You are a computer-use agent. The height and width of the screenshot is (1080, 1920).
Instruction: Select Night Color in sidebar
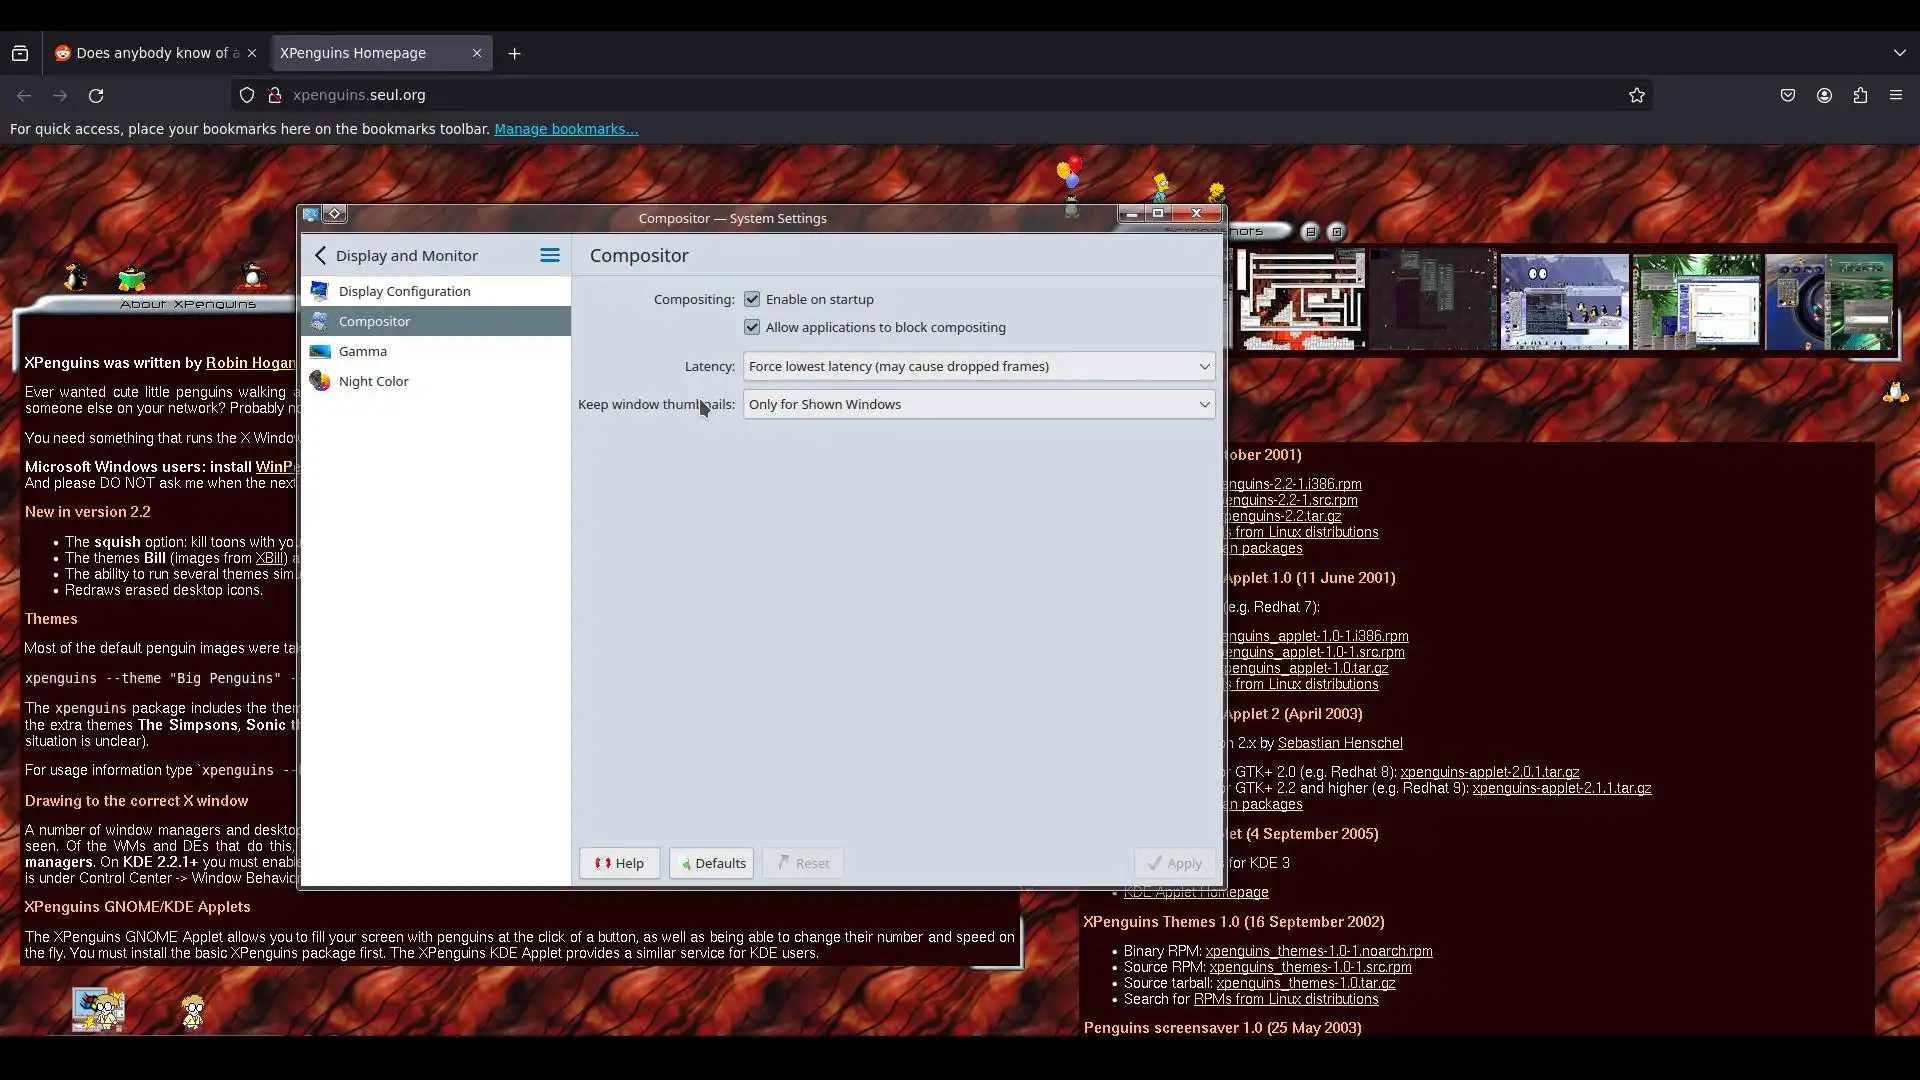pos(373,381)
